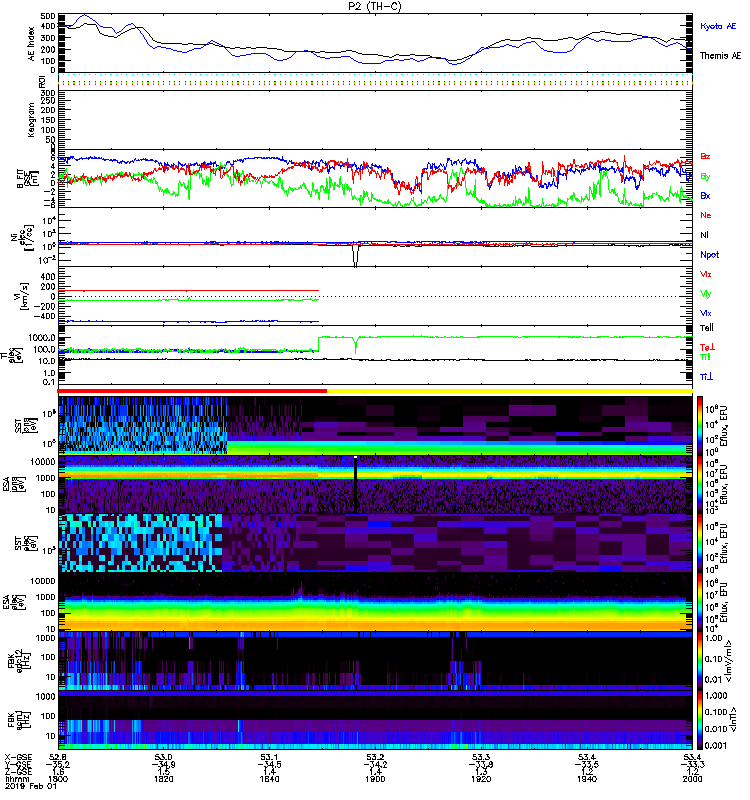Click the FBK scm [Hz] axis title

(20, 718)
